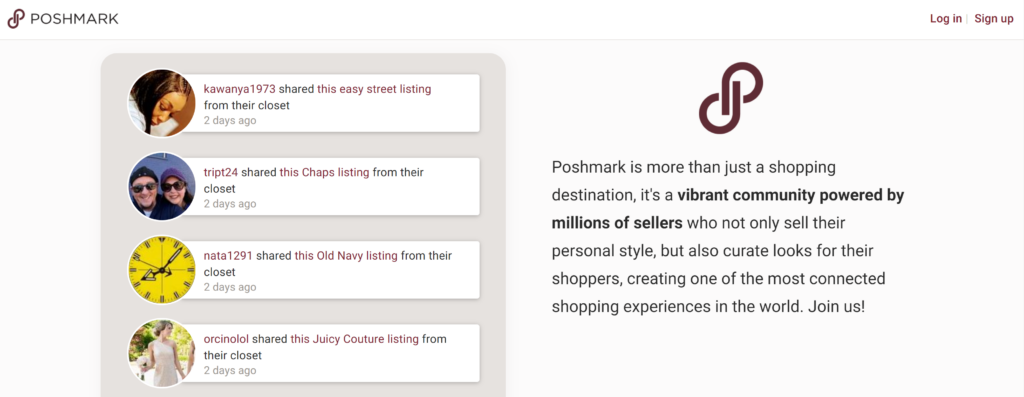This screenshot has width=1024, height=397.
Task: Select nata1291's yellow clock avatar
Action: [161, 270]
